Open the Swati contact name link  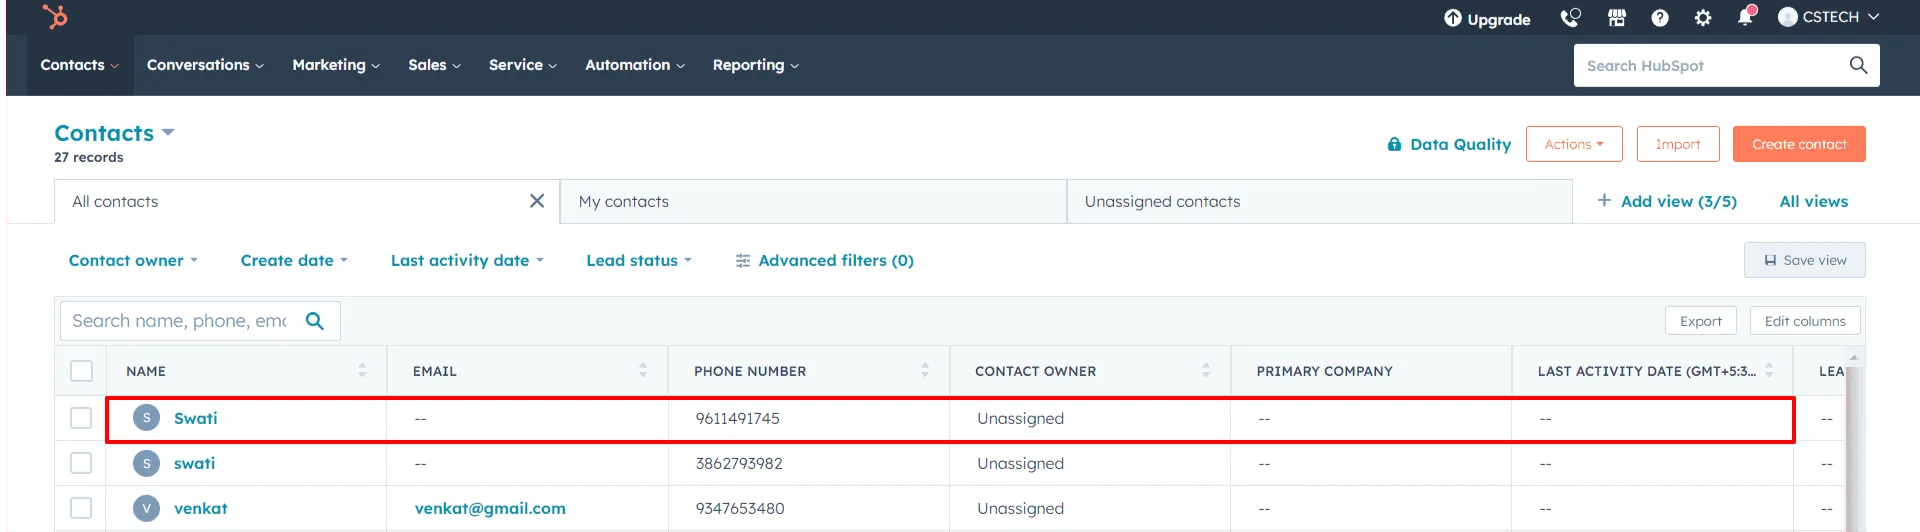point(195,418)
